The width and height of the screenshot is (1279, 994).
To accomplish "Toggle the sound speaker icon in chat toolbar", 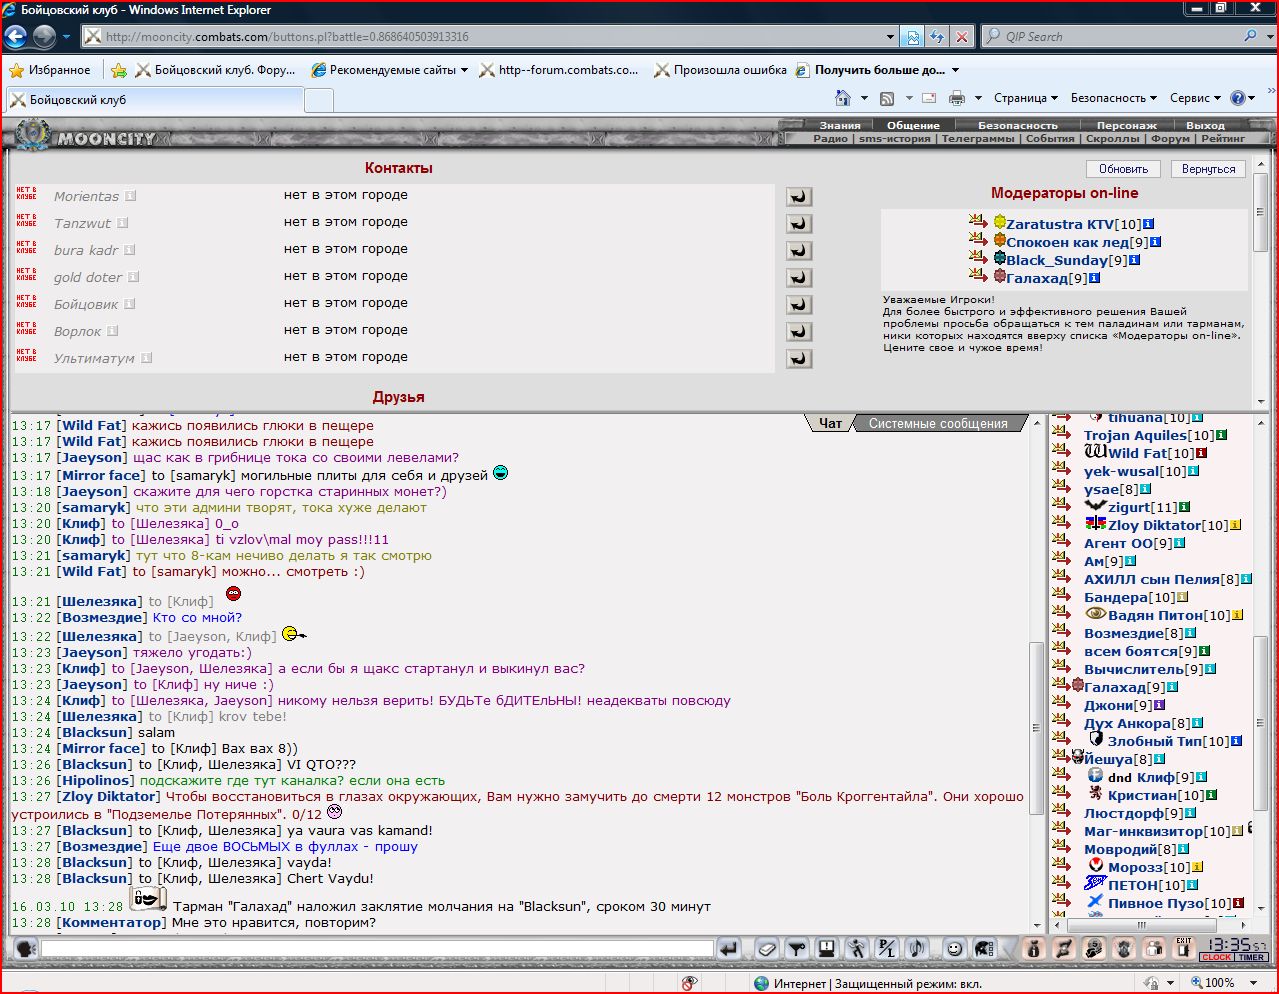I will (x=915, y=948).
